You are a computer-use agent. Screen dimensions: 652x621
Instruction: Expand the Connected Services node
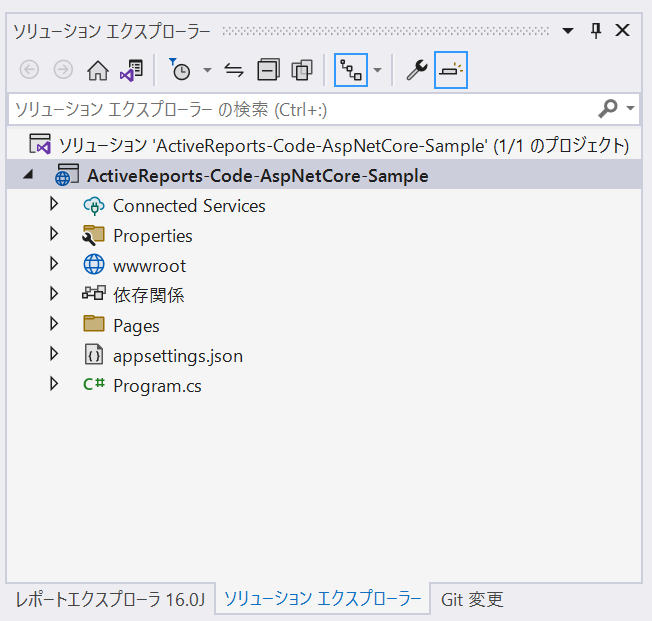tap(54, 204)
